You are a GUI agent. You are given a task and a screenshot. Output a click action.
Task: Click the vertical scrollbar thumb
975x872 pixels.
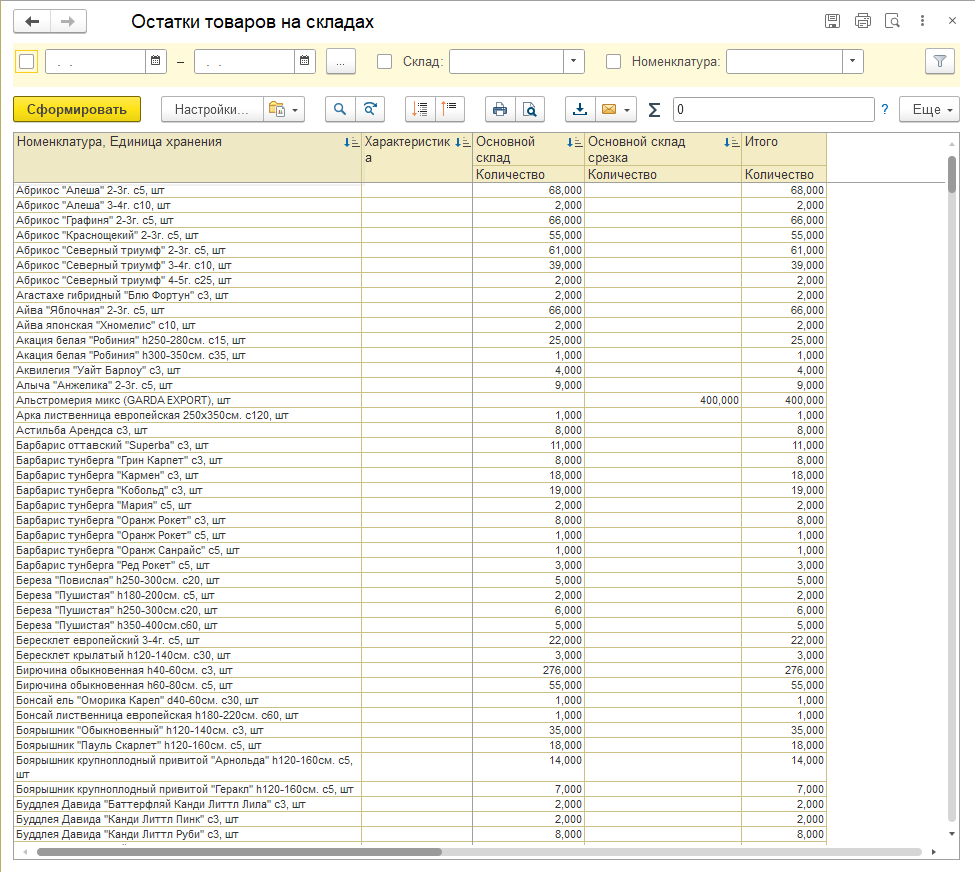[951, 175]
